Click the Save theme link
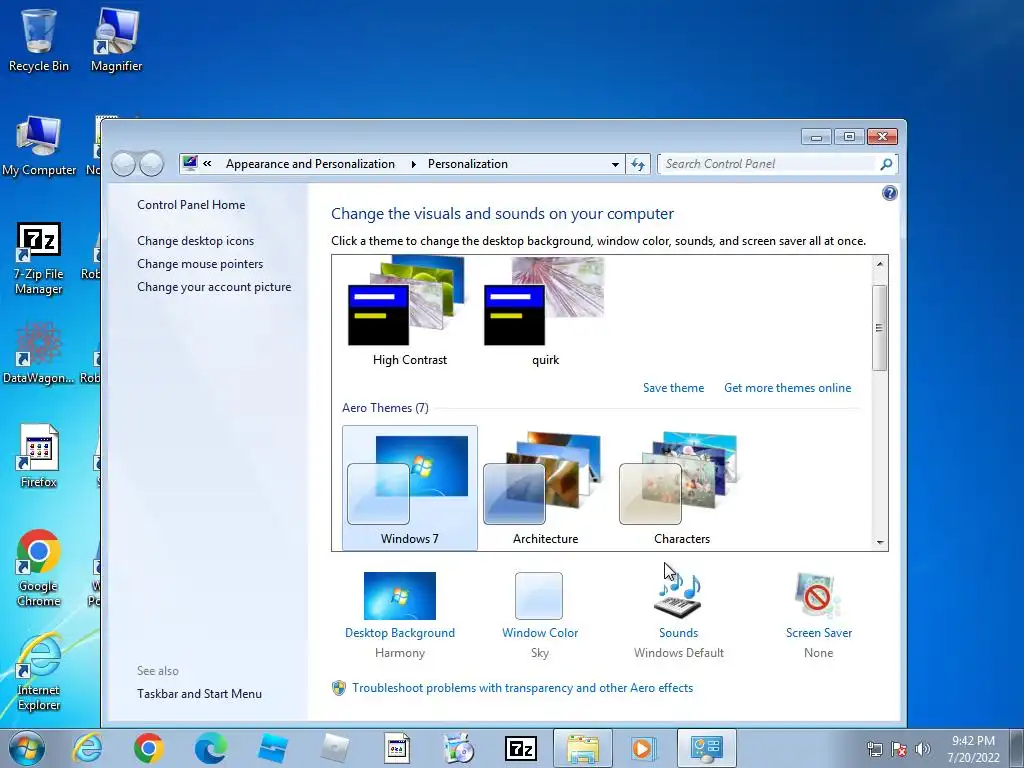Screen dimensions: 1024x768 pyautogui.click(x=673, y=388)
